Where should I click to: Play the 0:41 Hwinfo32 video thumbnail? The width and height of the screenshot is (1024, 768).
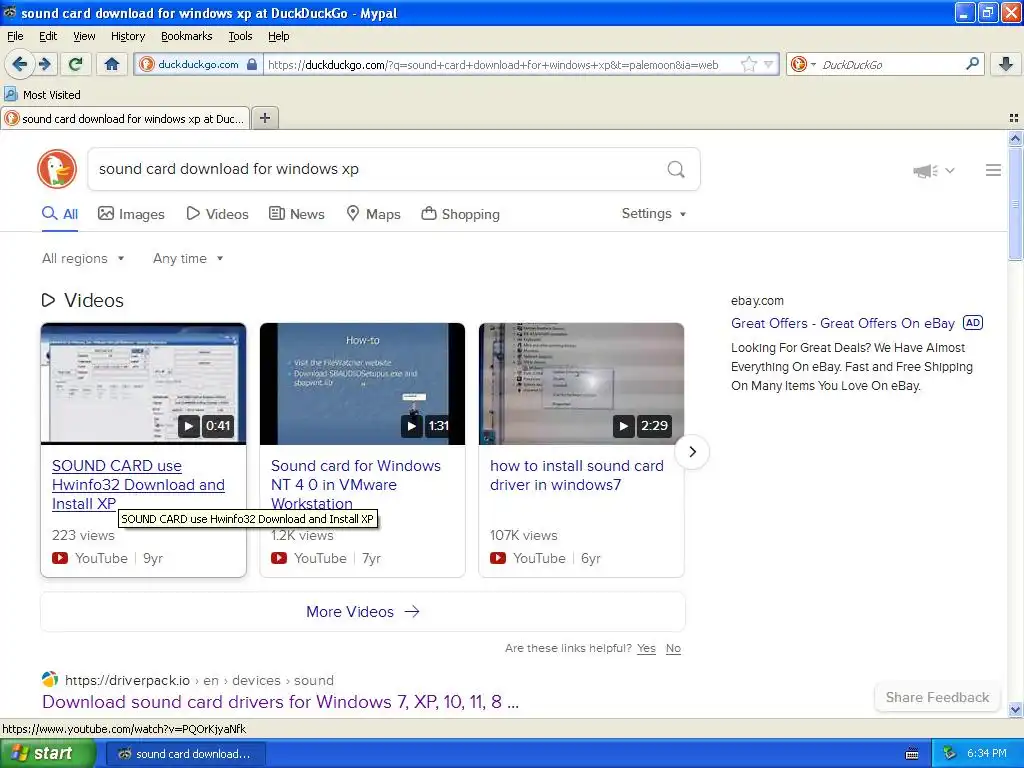point(144,384)
